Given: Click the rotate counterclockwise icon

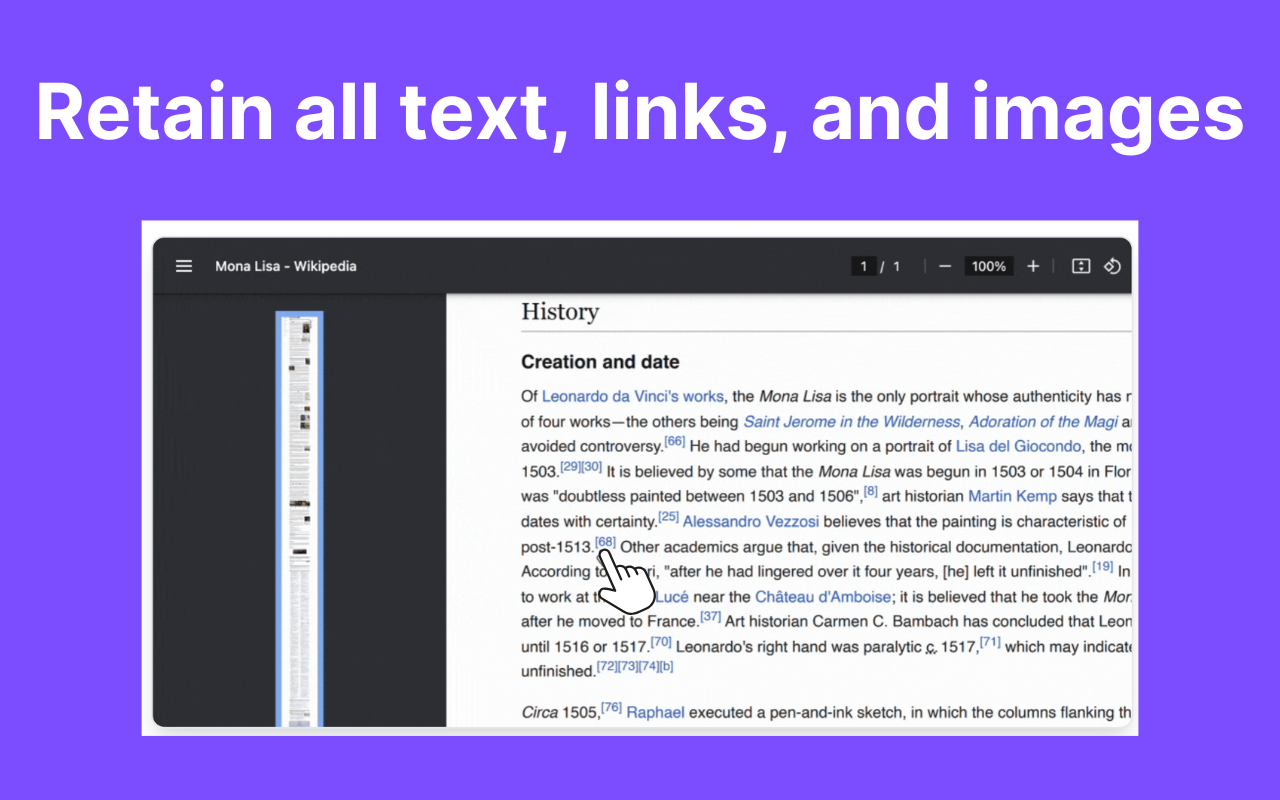Looking at the screenshot, I should coord(1112,266).
